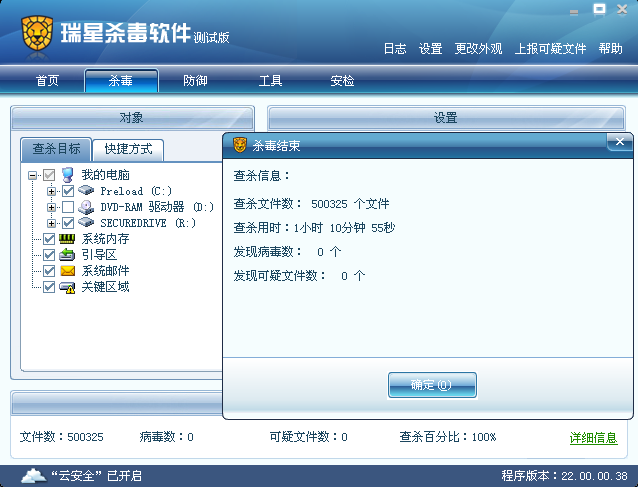The width and height of the screenshot is (638, 487).
Task: Select the SECUREDRIVE (R:) label
Action: tap(148, 223)
